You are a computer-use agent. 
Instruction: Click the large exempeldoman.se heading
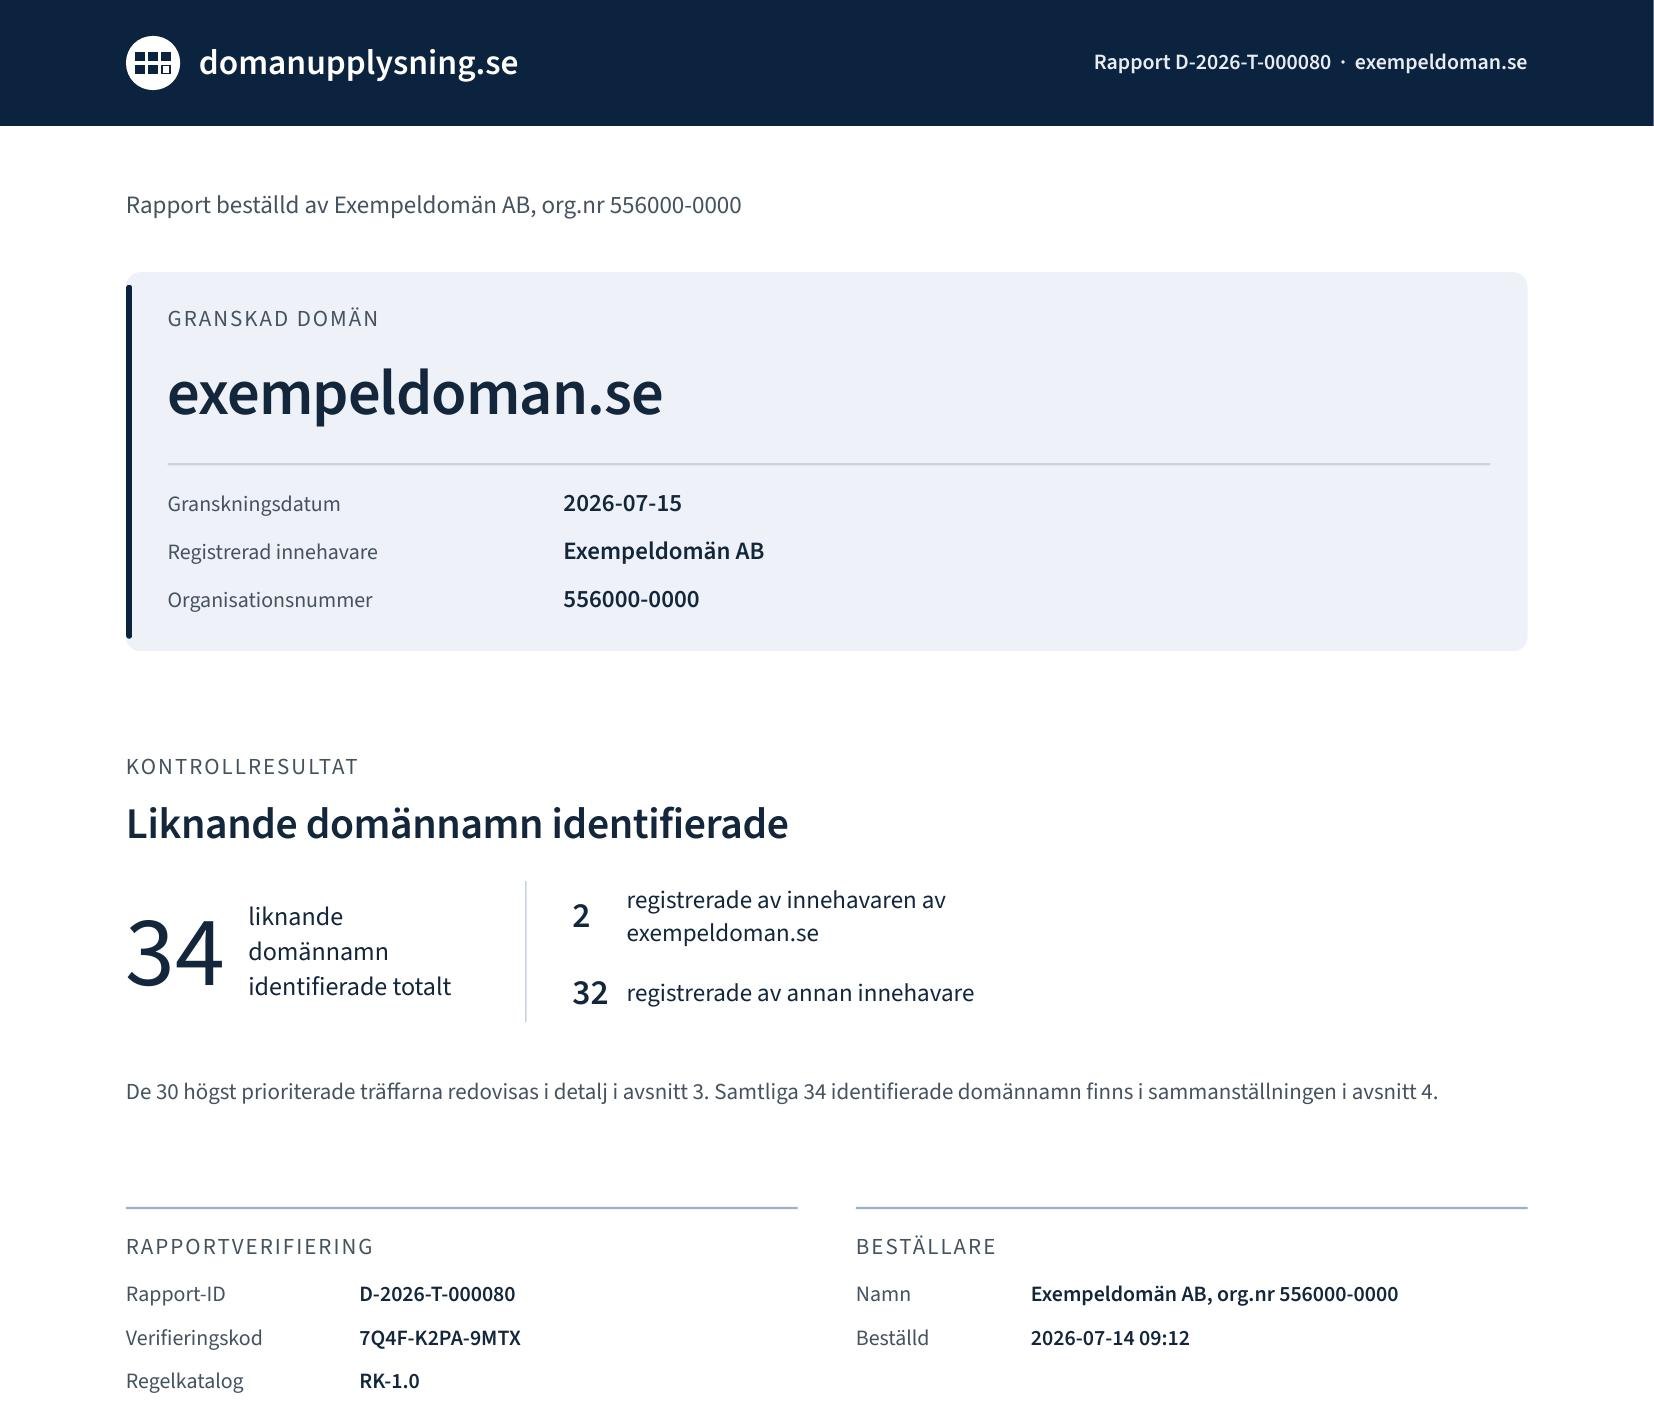pyautogui.click(x=415, y=393)
